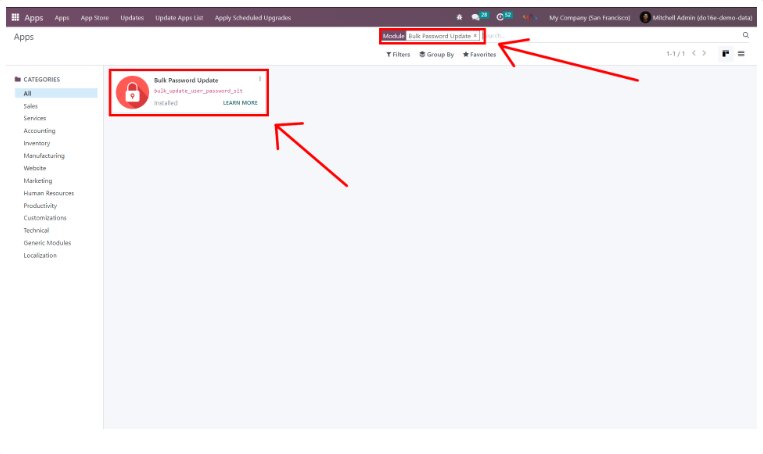This screenshot has height=454, width=763.
Task: Select the Human Resources category
Action: point(49,193)
